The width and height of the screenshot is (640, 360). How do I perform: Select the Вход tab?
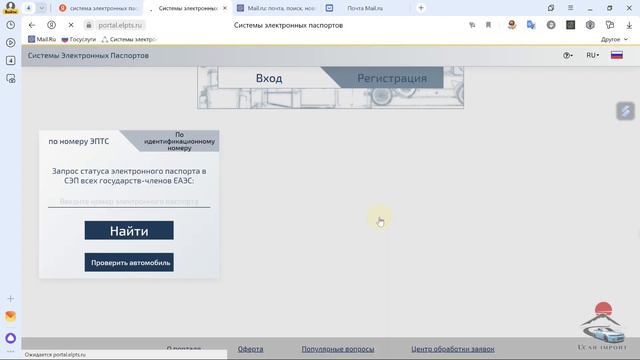point(269,78)
